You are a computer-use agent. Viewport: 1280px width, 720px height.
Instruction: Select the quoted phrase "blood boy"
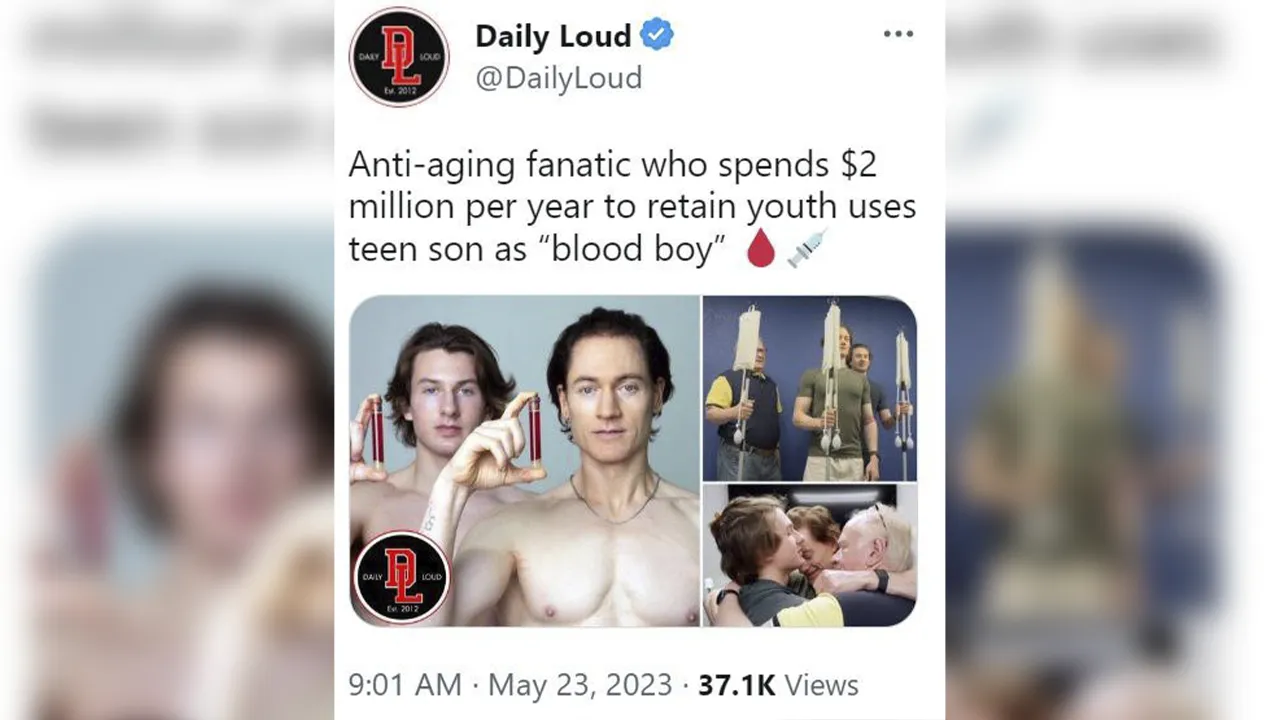click(637, 250)
